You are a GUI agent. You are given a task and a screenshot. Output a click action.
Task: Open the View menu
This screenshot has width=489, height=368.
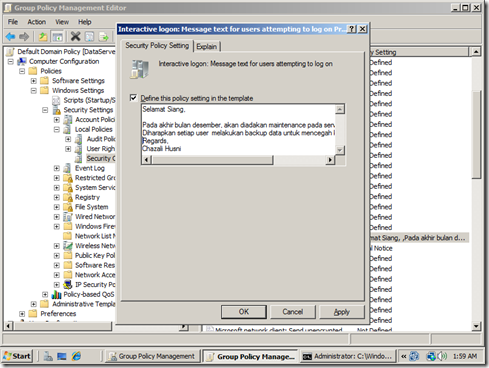62,22
